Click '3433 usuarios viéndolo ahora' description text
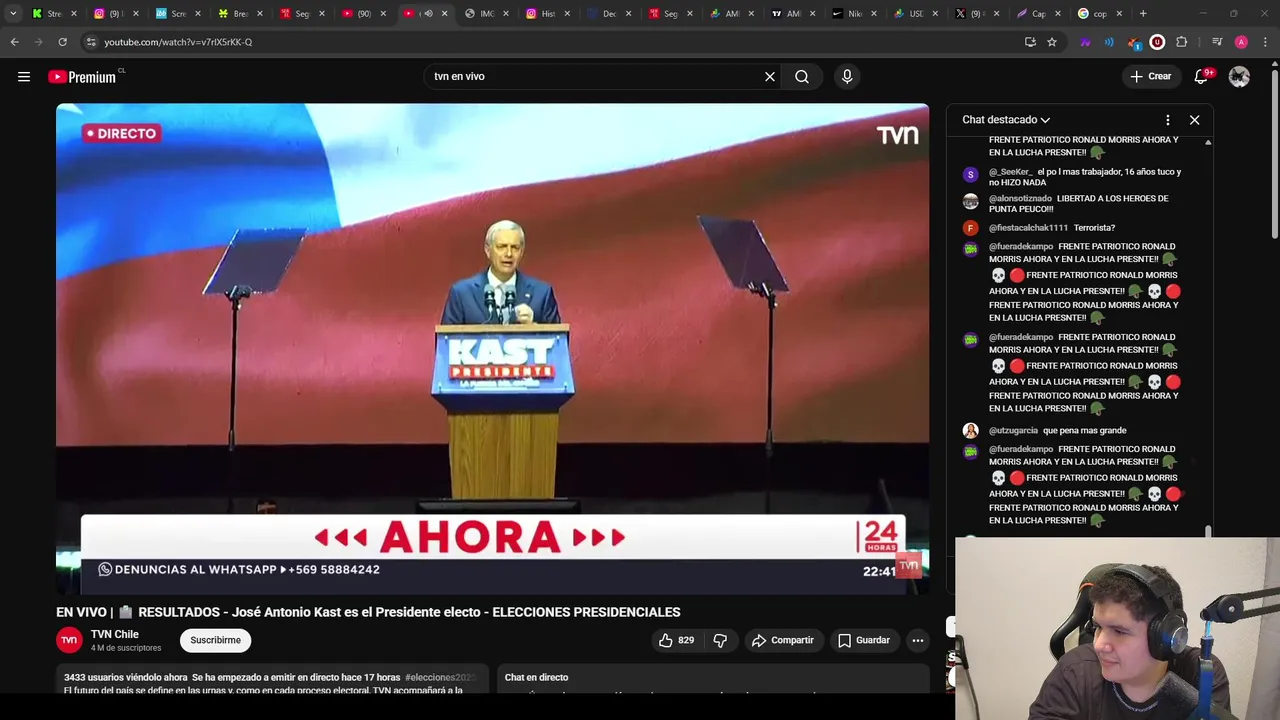The image size is (1280, 720). pyautogui.click(x=126, y=677)
